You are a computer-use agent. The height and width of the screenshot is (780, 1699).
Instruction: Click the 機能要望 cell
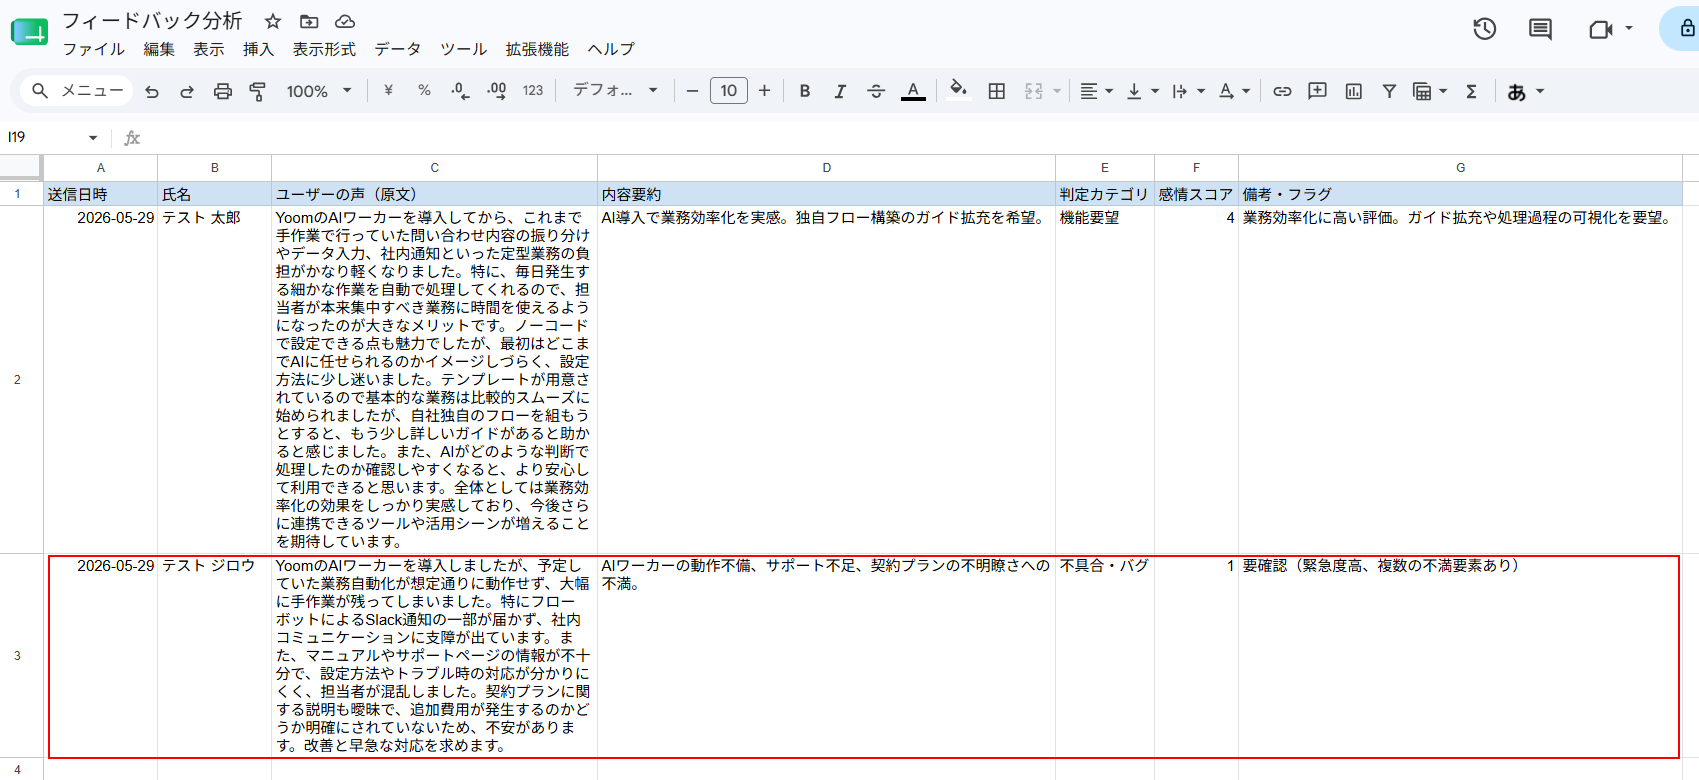pyautogui.click(x=1105, y=380)
